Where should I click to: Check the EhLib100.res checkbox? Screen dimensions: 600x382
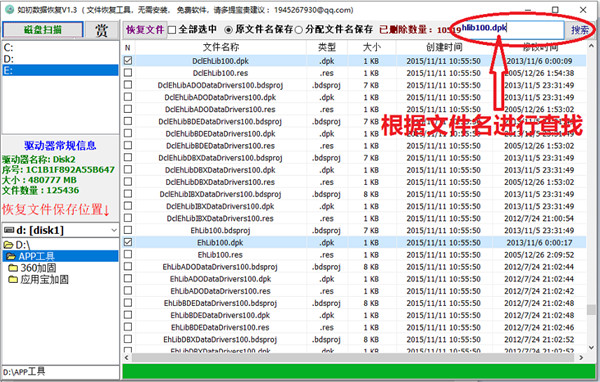click(128, 255)
